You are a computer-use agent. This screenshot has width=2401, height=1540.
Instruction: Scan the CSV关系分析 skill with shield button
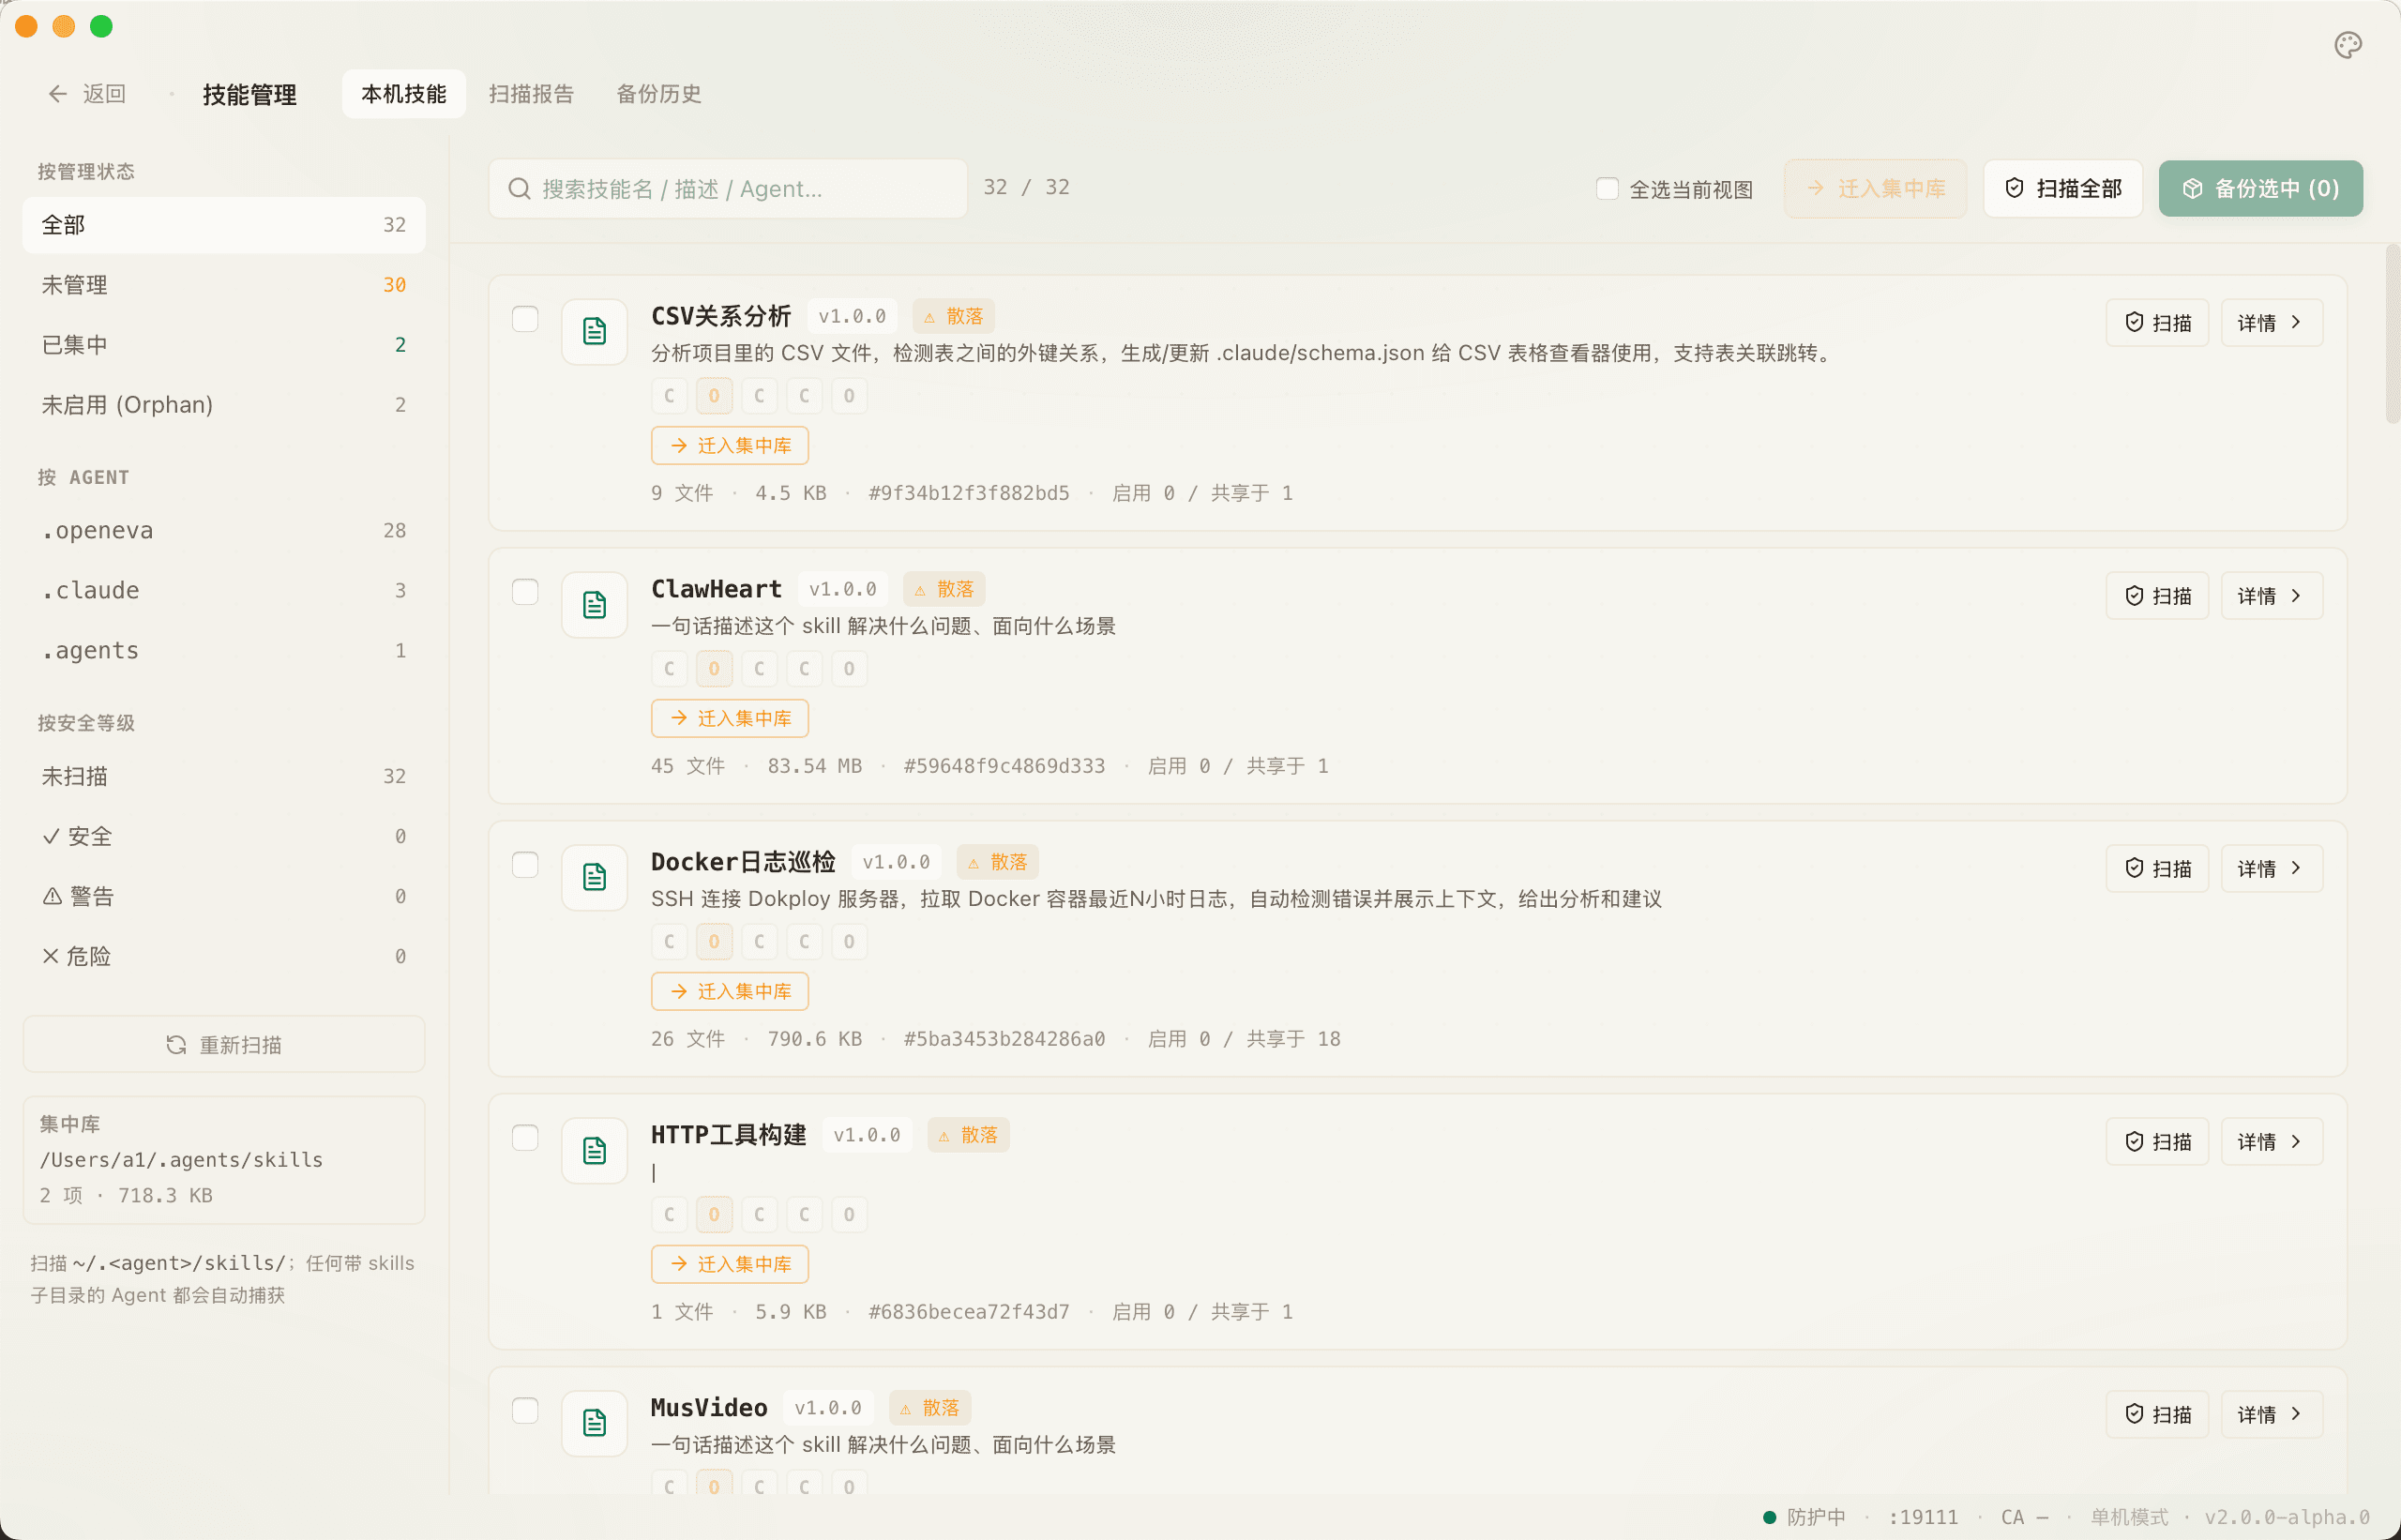click(x=2157, y=322)
